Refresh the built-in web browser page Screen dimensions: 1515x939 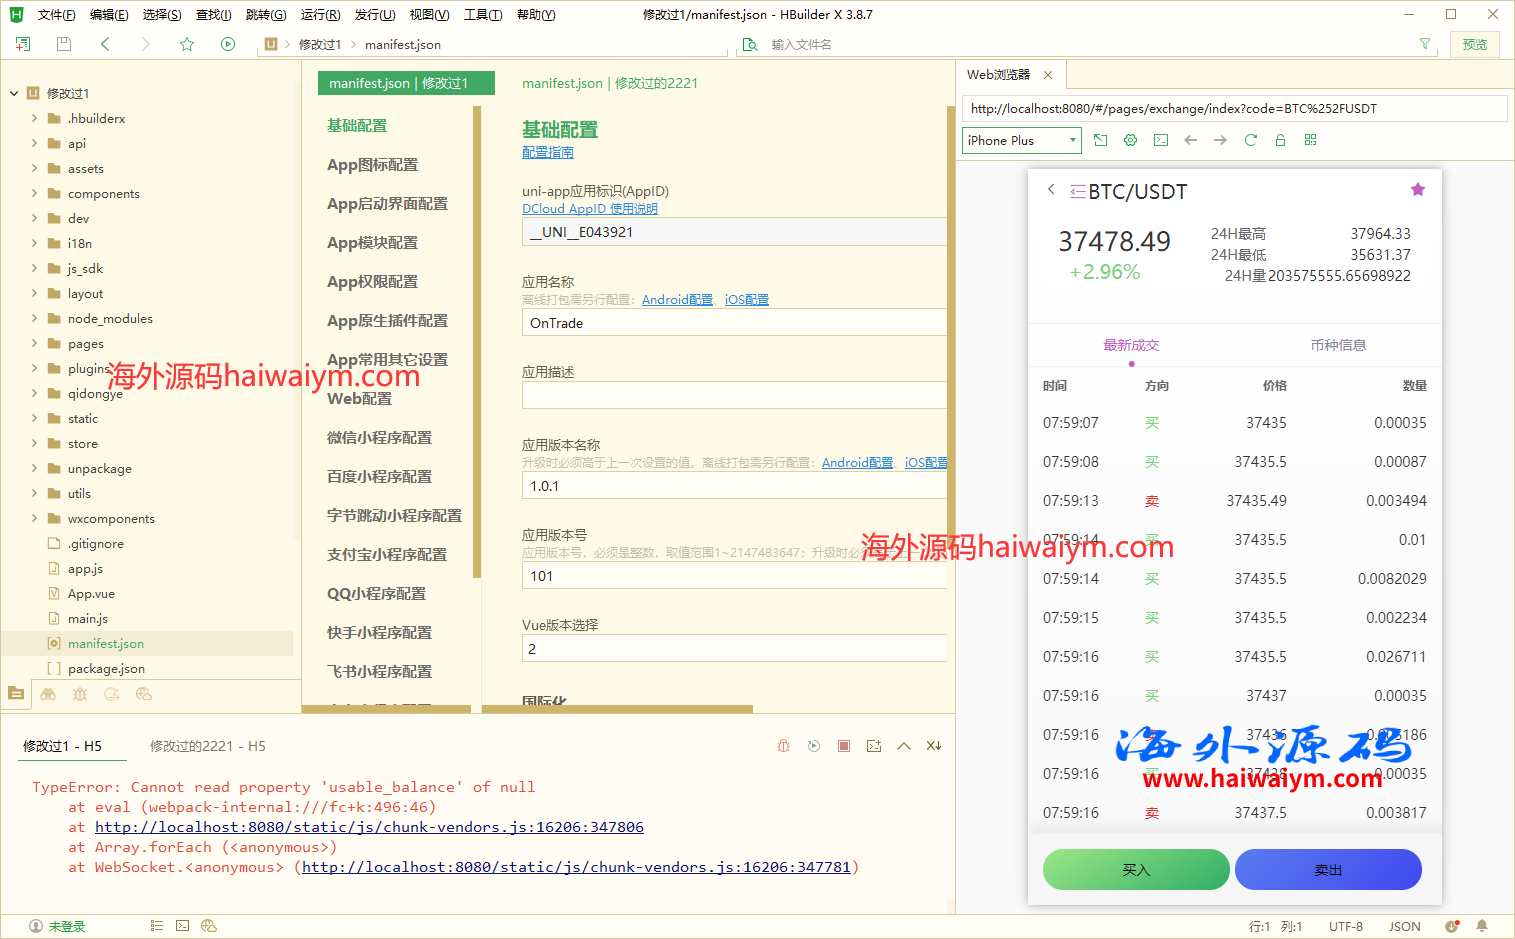[x=1250, y=140]
